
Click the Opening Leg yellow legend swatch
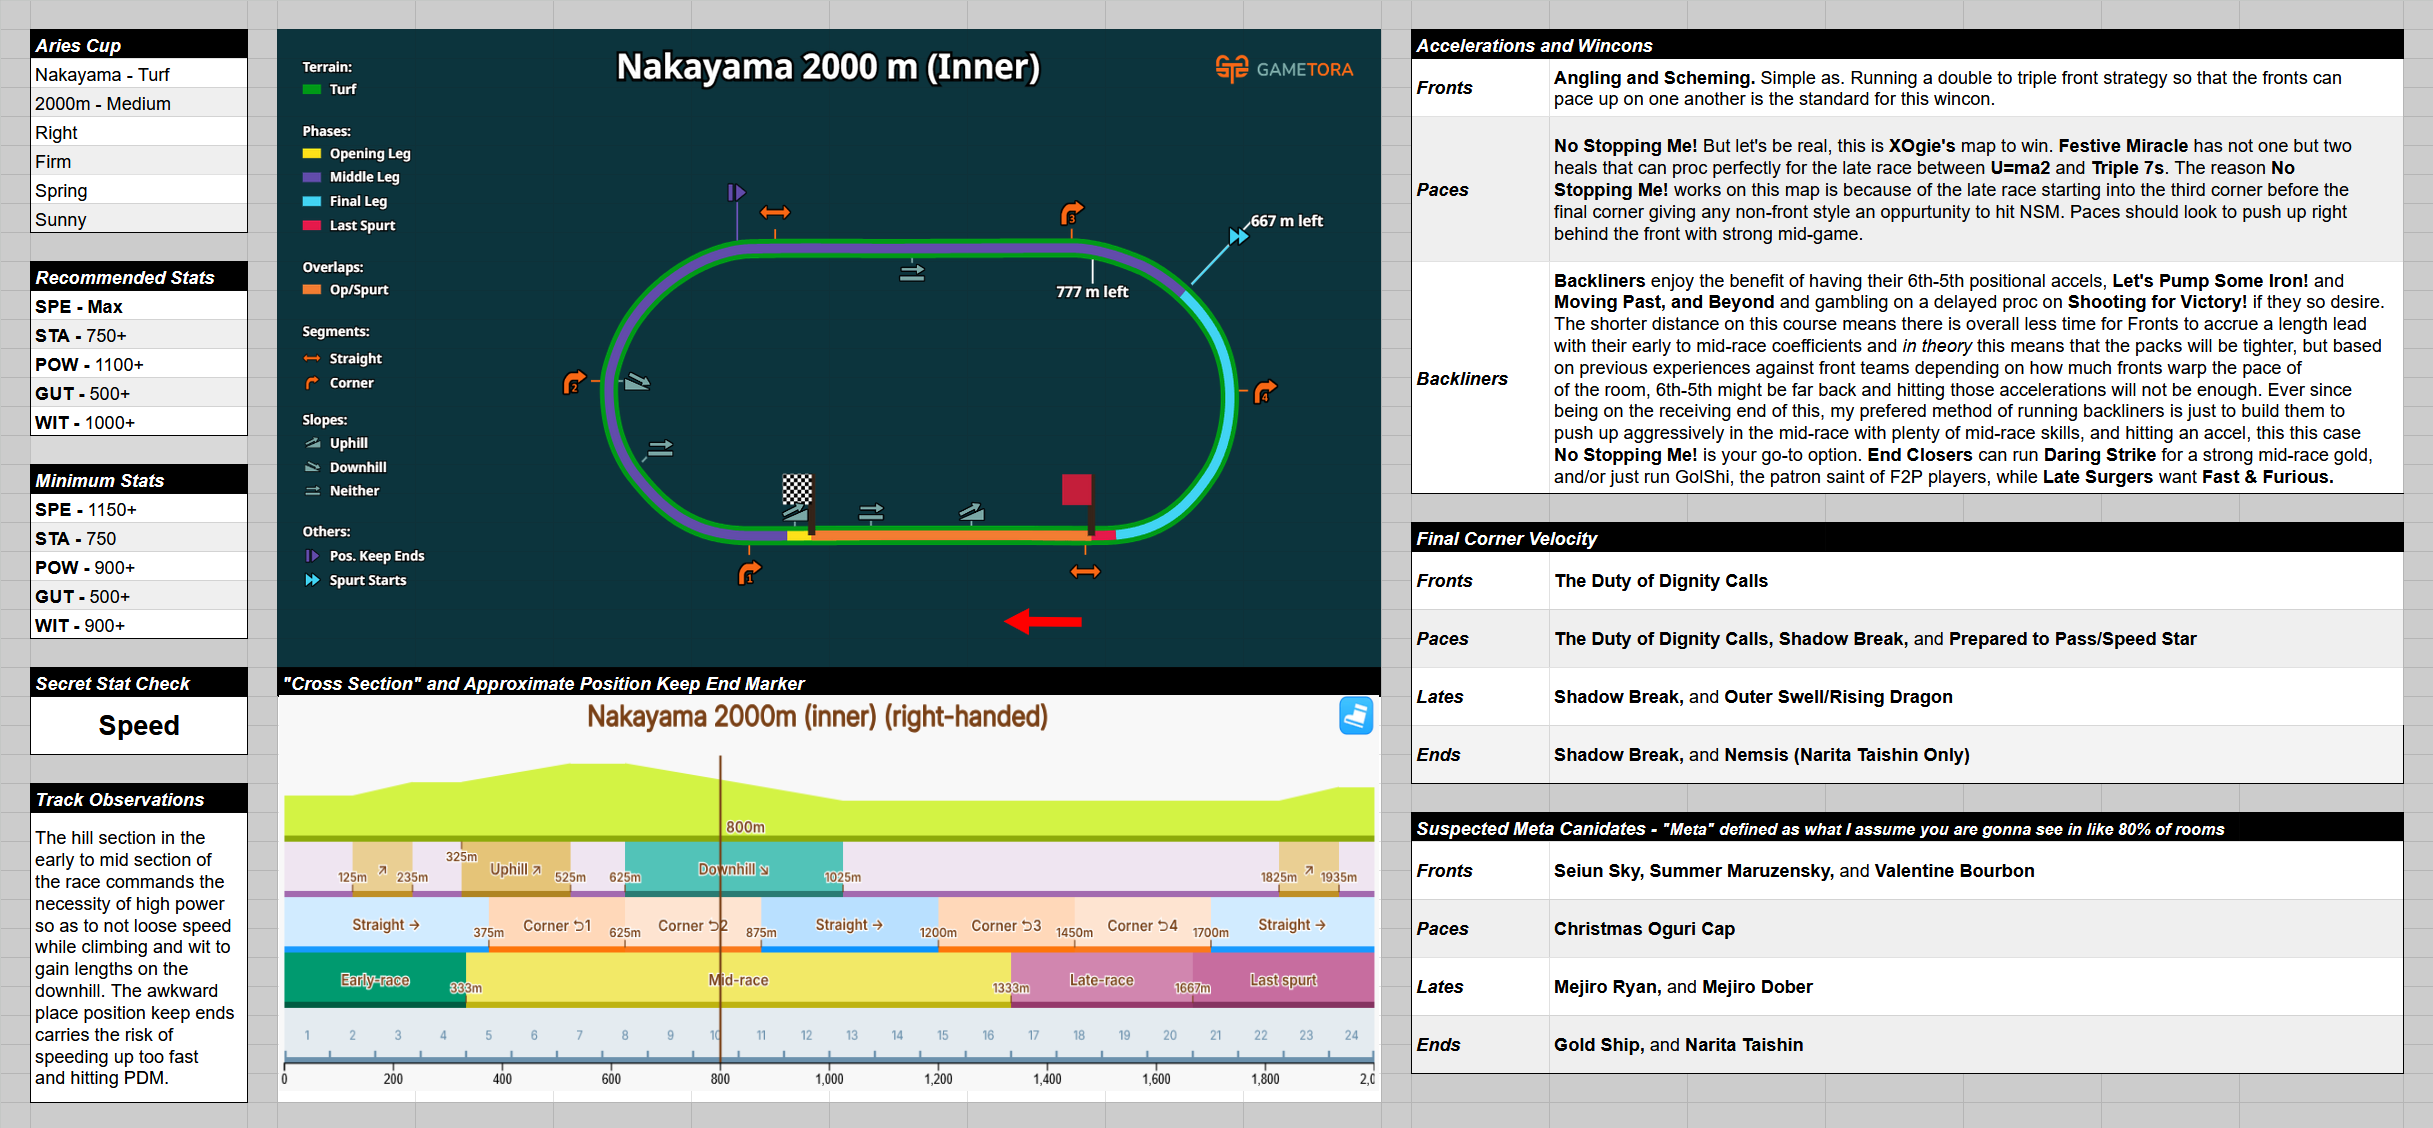coord(312,154)
